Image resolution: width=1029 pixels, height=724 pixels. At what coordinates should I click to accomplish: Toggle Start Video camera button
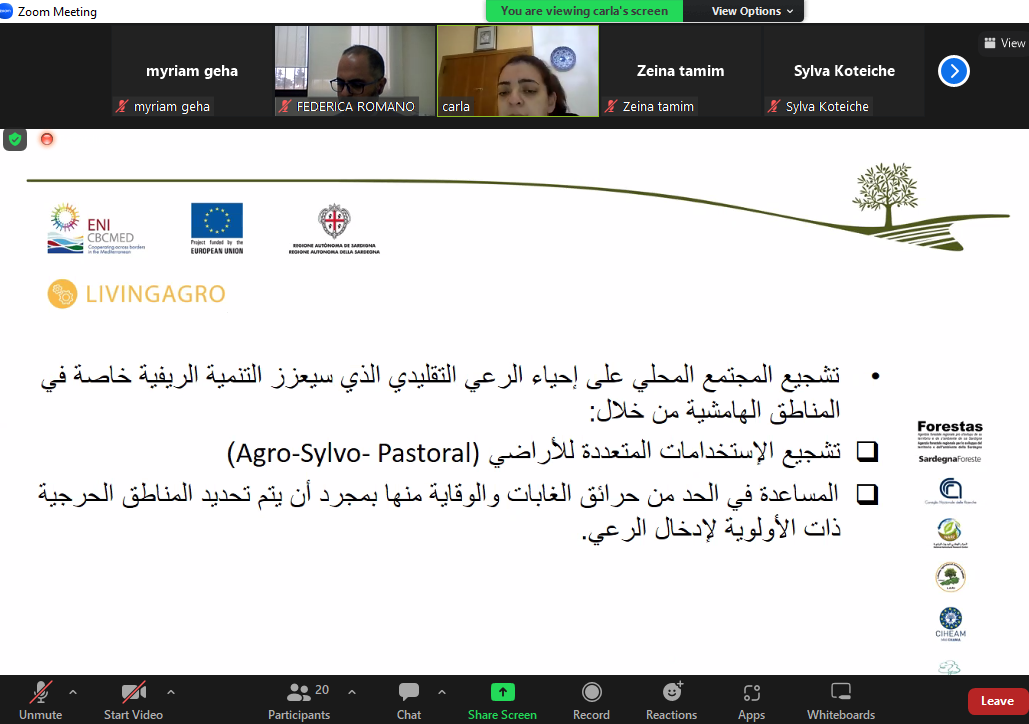click(133, 692)
